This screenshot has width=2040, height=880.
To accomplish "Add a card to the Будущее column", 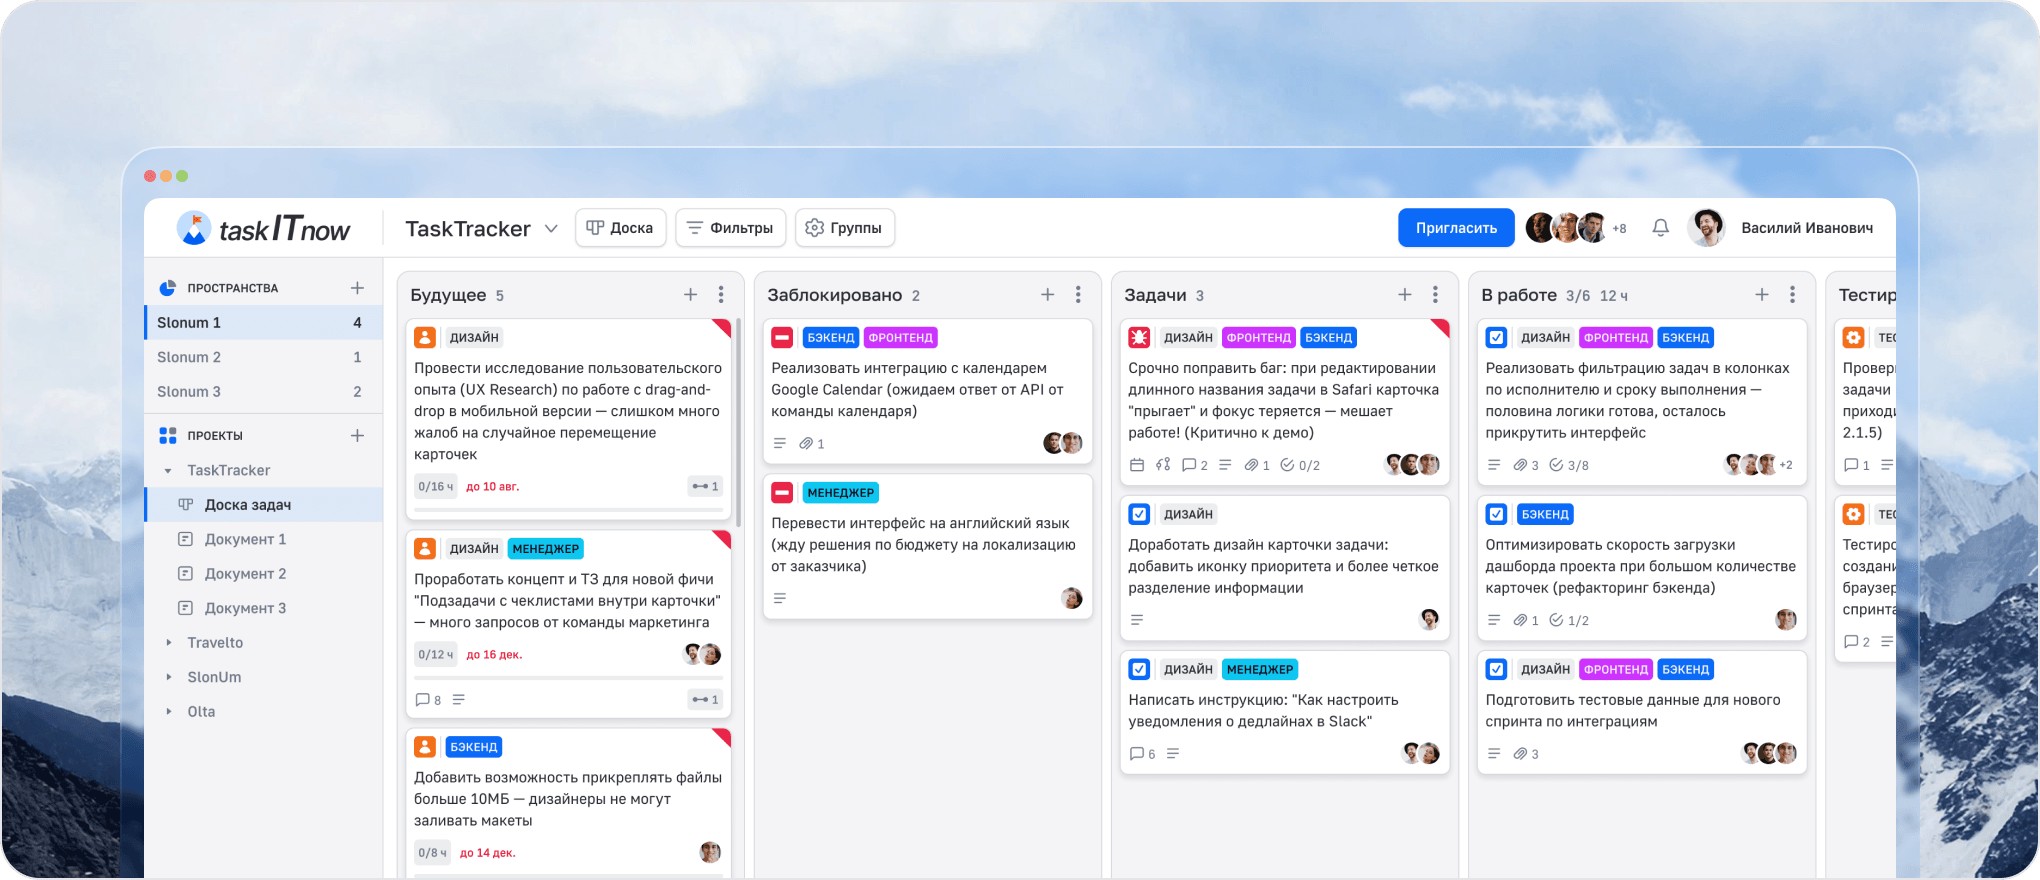I will pyautogui.click(x=690, y=295).
